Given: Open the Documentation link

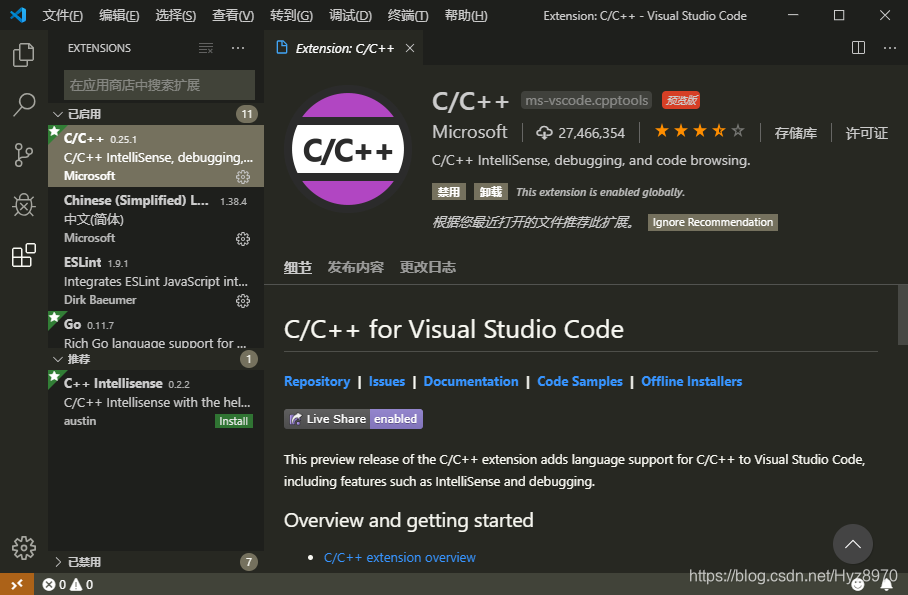Looking at the screenshot, I should click(471, 381).
